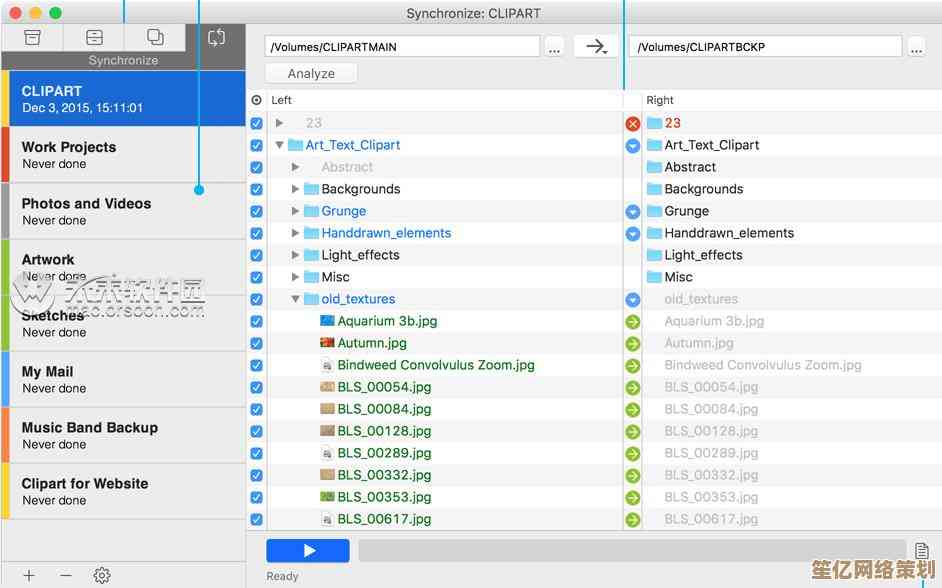Screen dimensions: 942x588
Task: Expand the Handdrawn_elements folder
Action: pos(295,233)
